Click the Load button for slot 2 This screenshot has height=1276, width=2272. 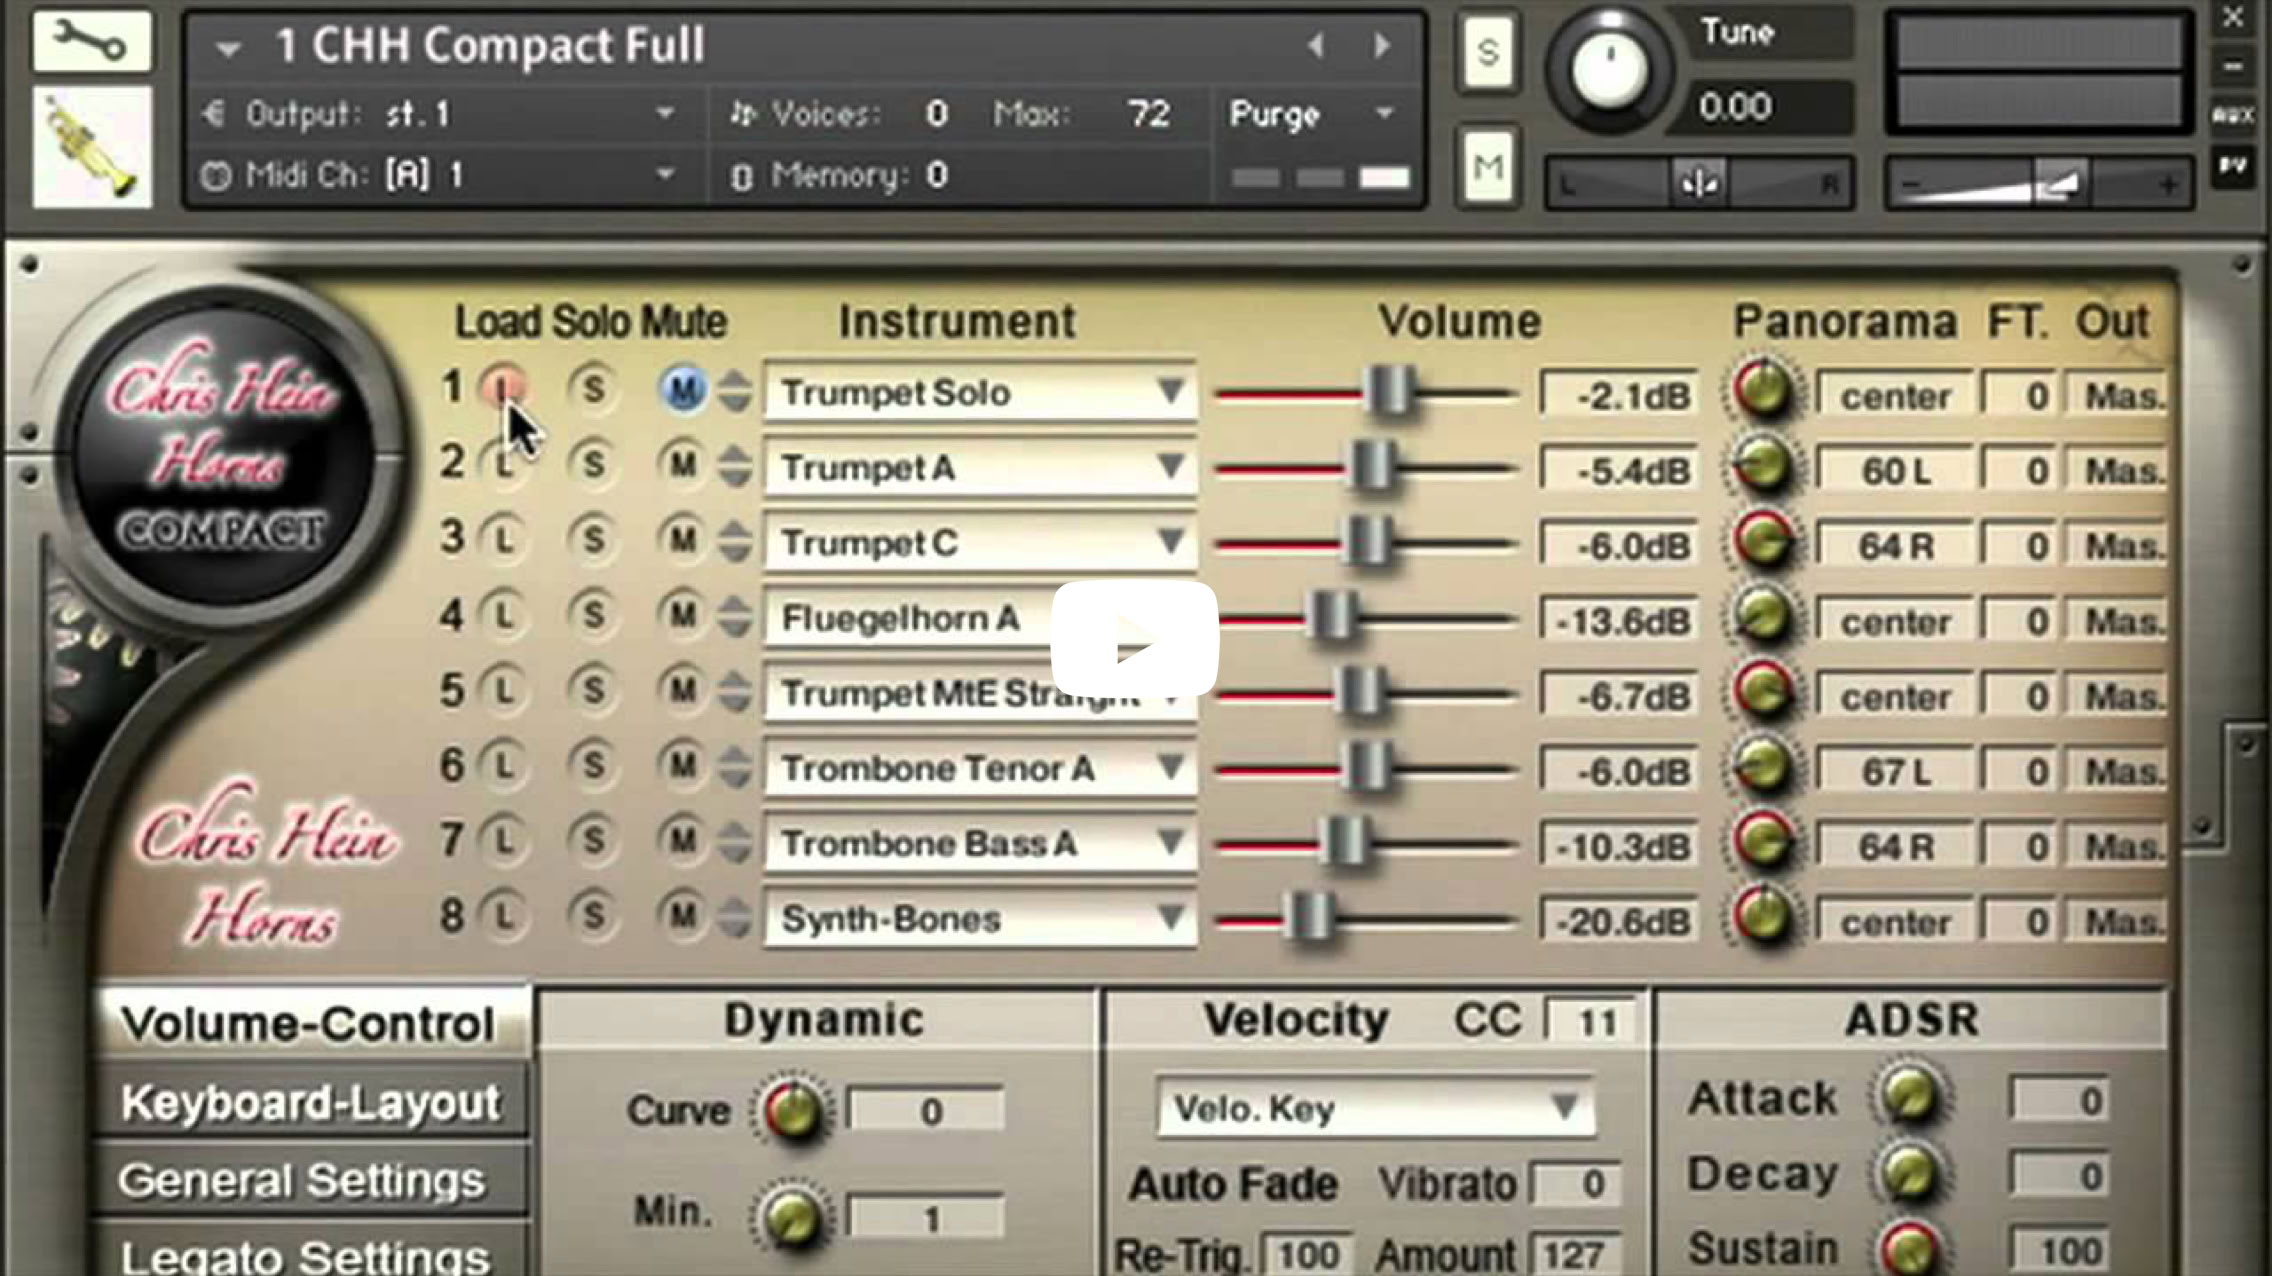click(505, 465)
